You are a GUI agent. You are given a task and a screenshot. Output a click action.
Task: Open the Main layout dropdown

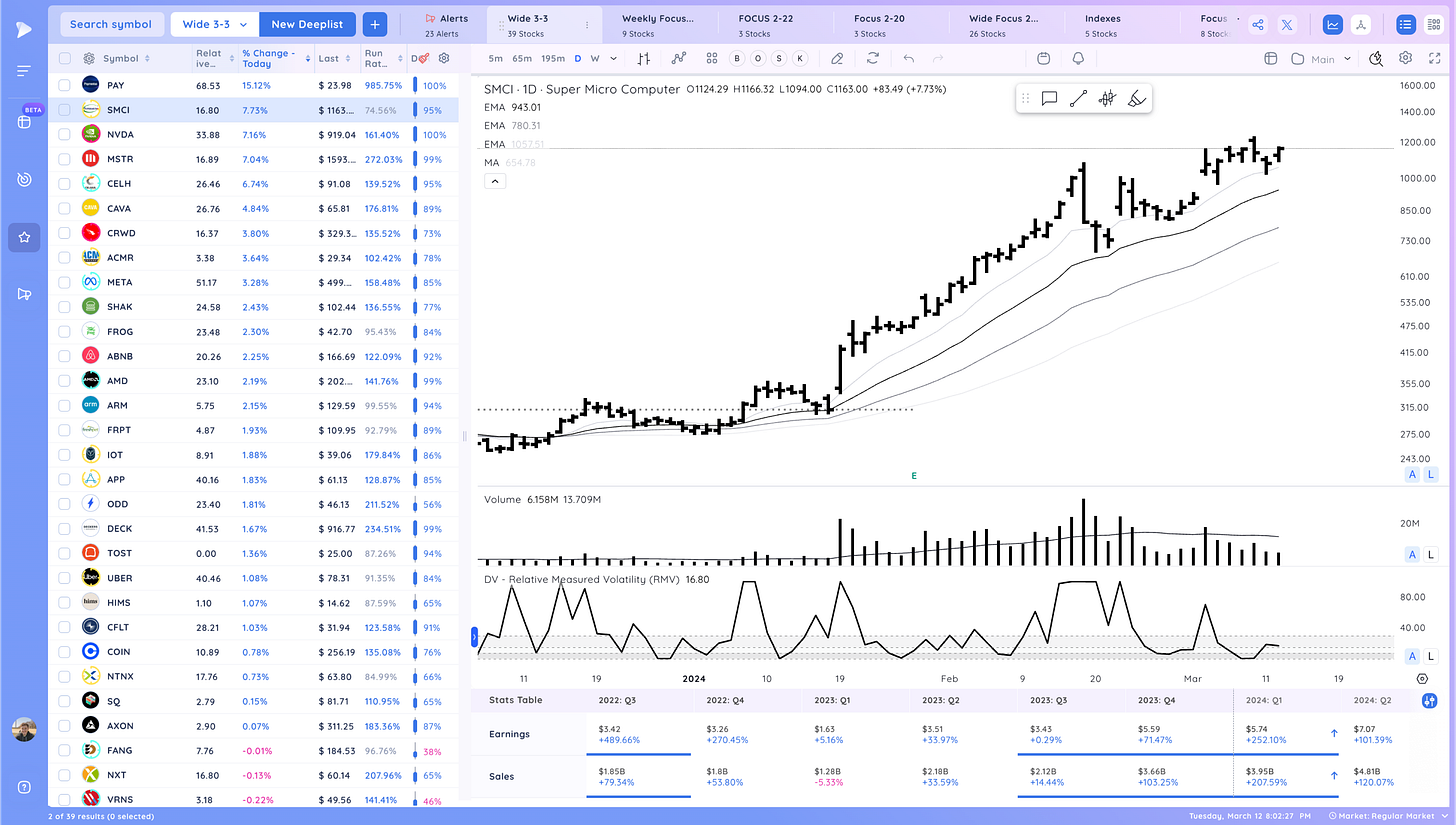[1322, 59]
